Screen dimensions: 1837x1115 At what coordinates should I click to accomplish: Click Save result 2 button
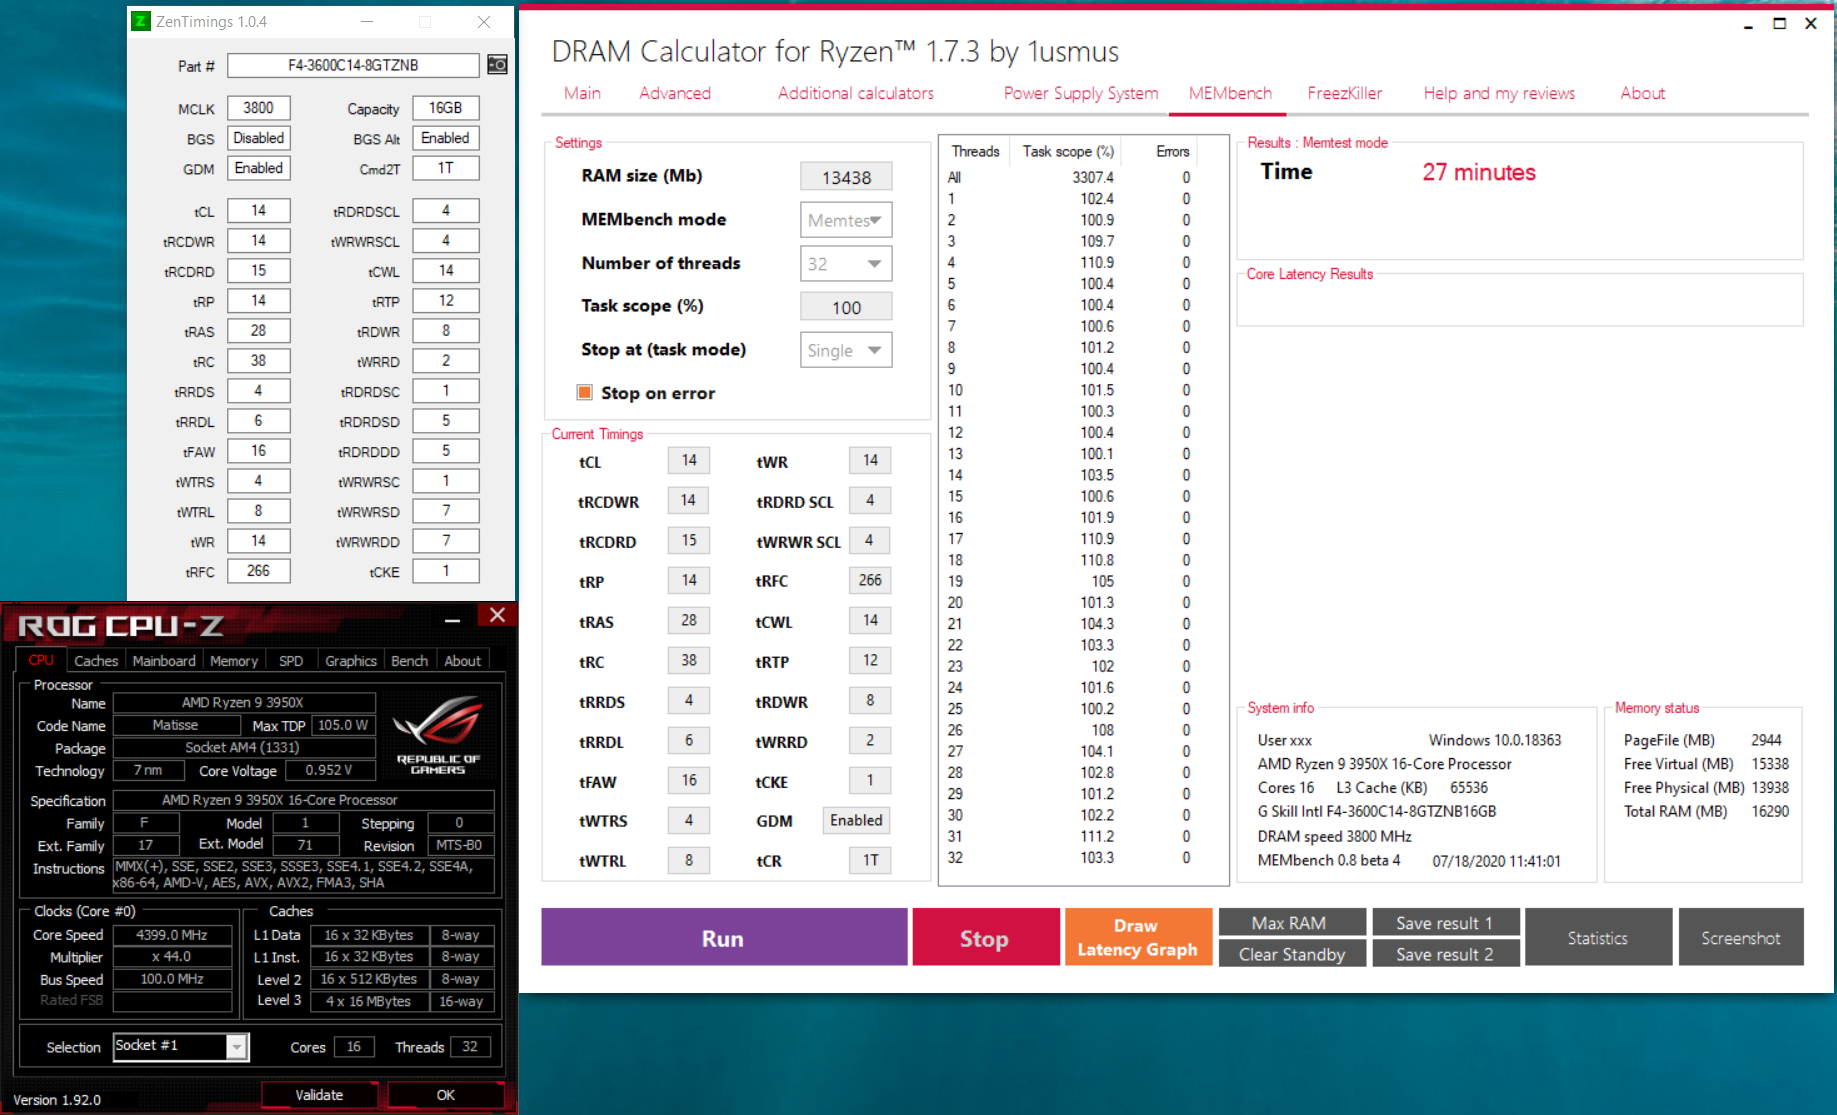(1445, 954)
